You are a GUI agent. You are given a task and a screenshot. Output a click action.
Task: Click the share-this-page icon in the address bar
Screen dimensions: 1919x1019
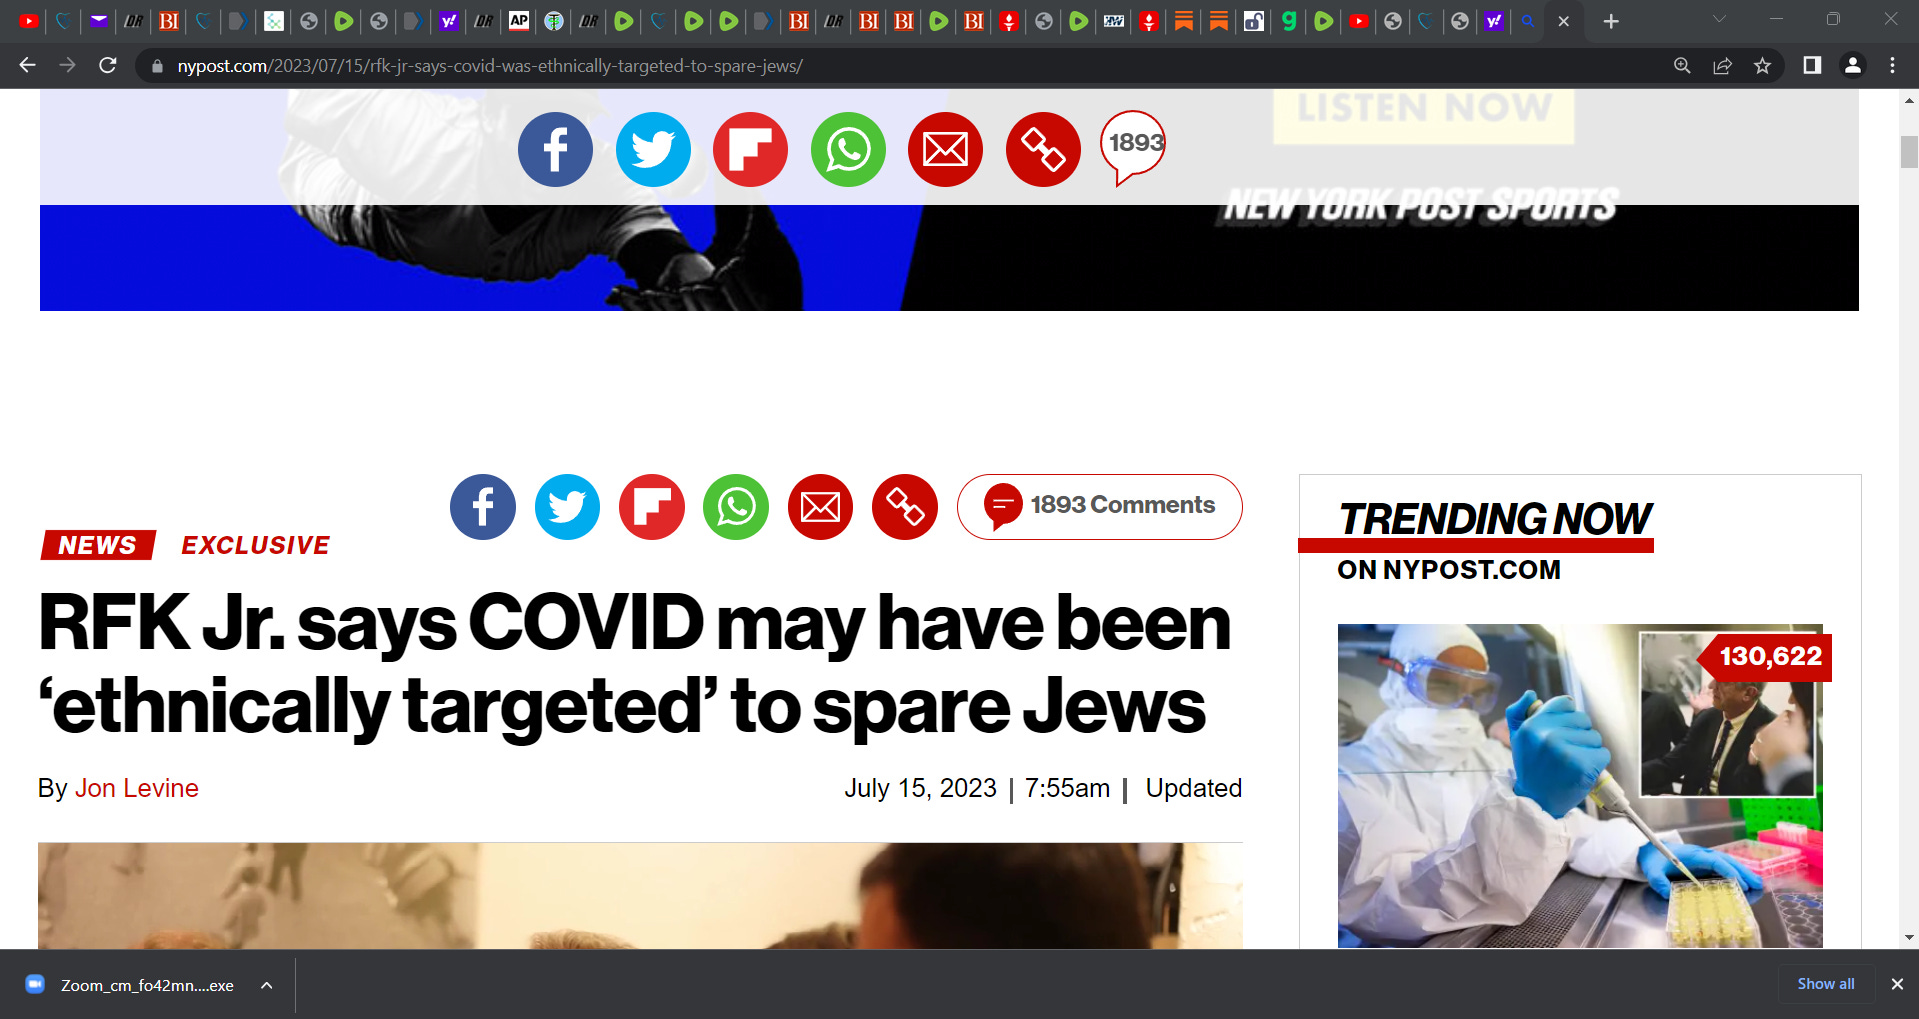coord(1722,65)
